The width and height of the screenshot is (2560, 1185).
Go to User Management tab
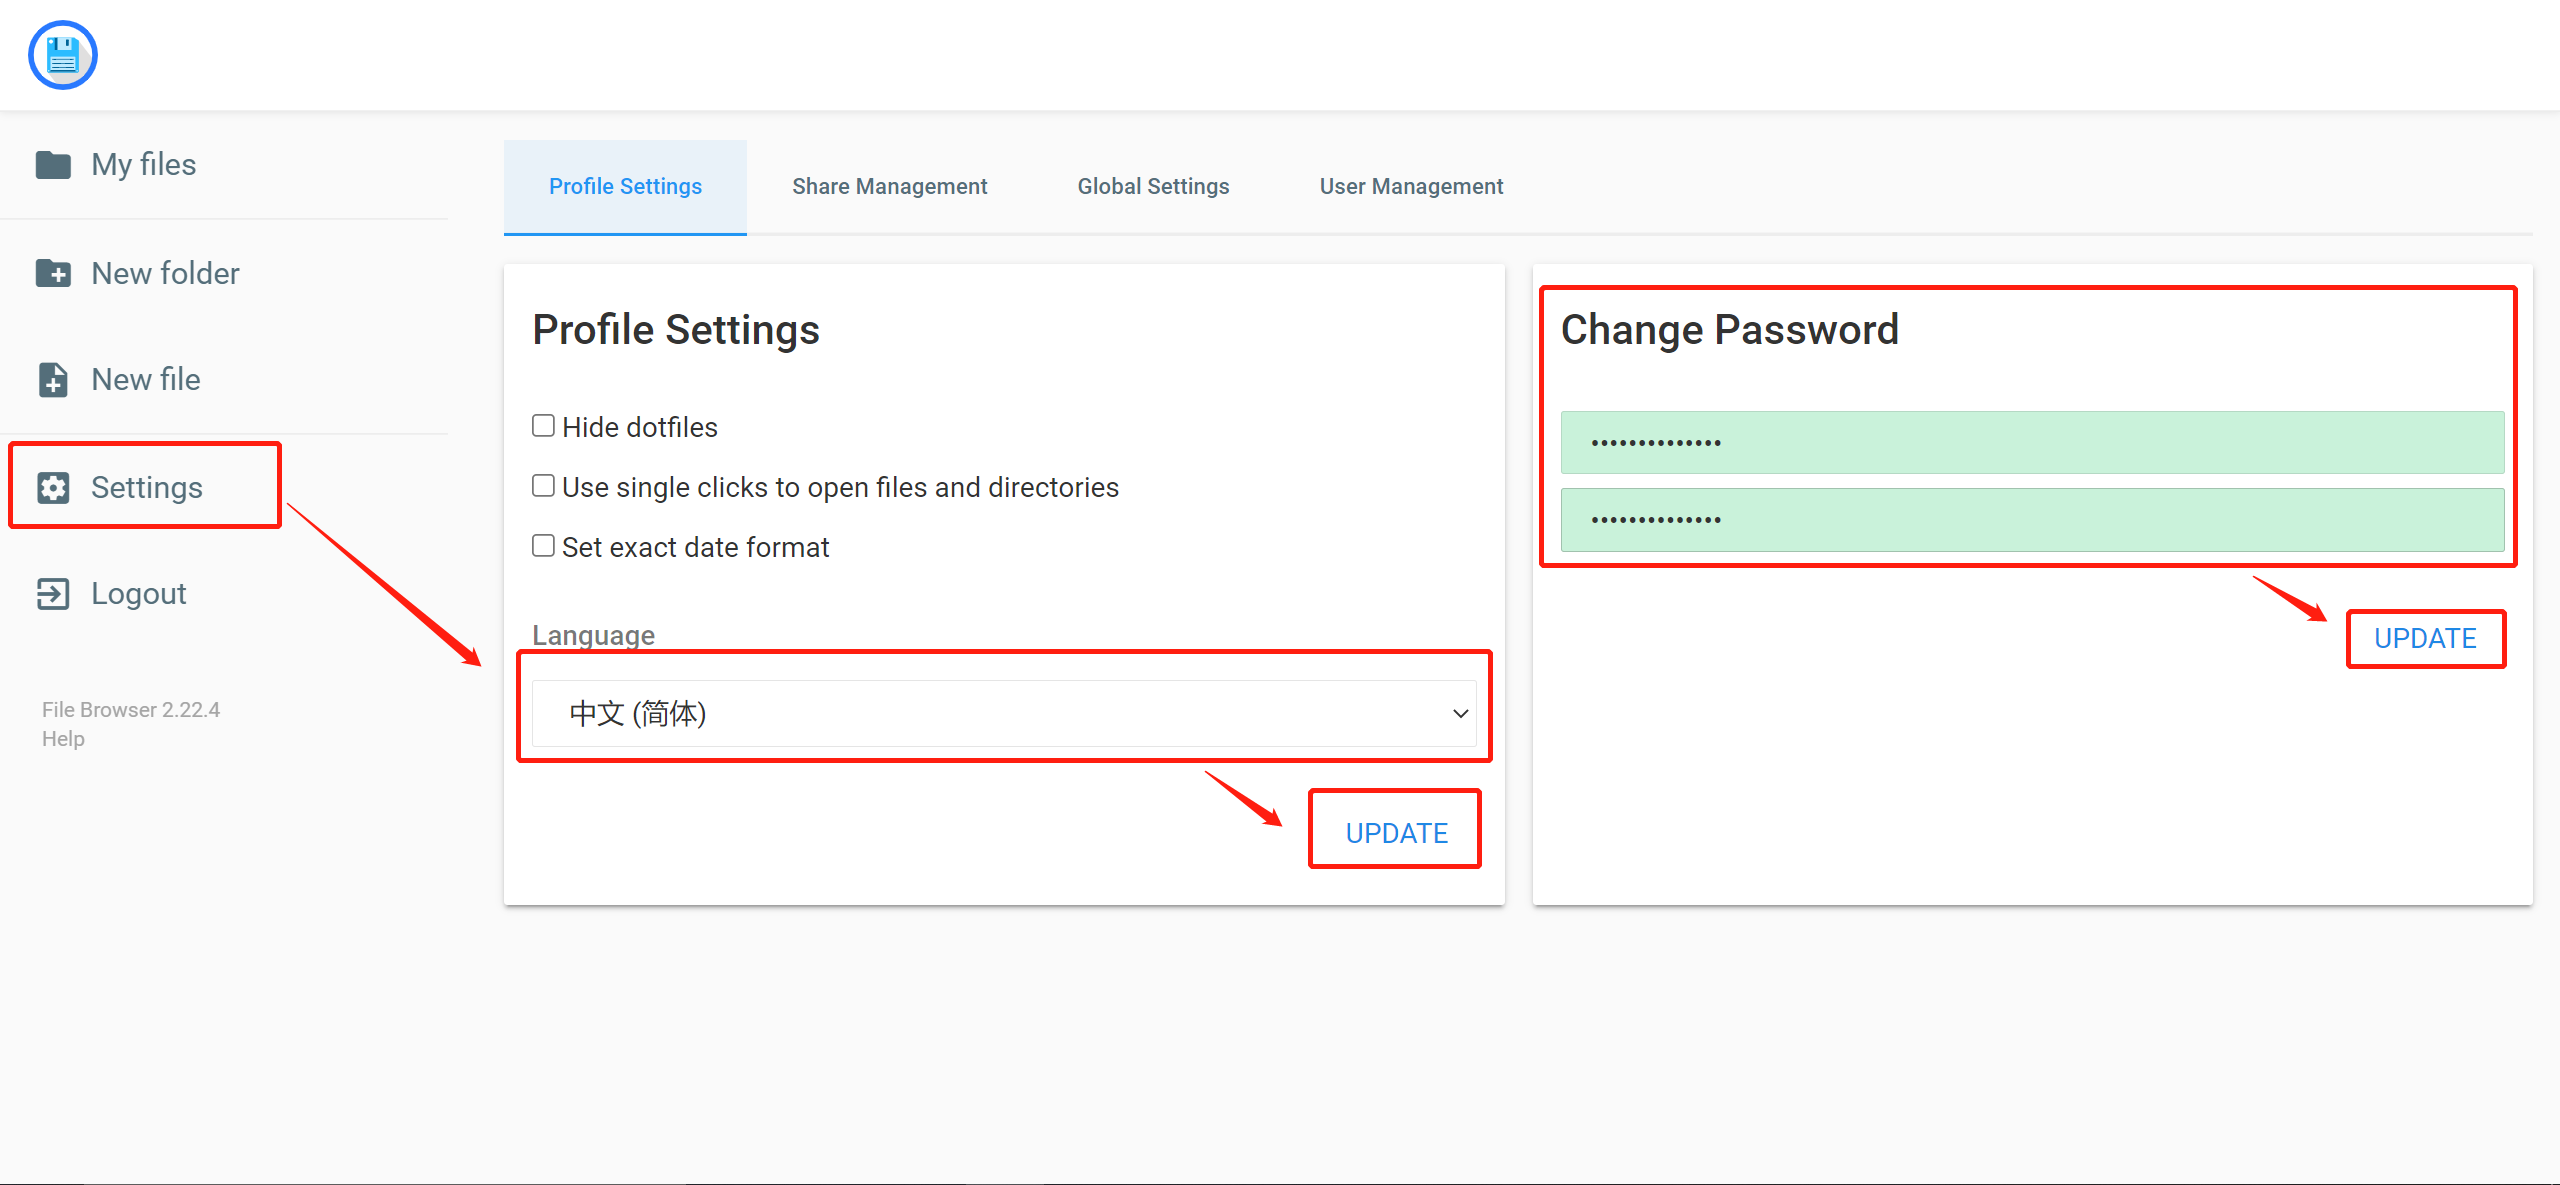pos(1411,187)
